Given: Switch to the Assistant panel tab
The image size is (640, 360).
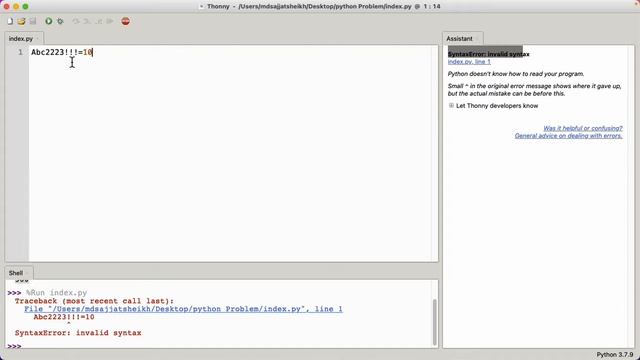Looking at the screenshot, I should 459,39.
